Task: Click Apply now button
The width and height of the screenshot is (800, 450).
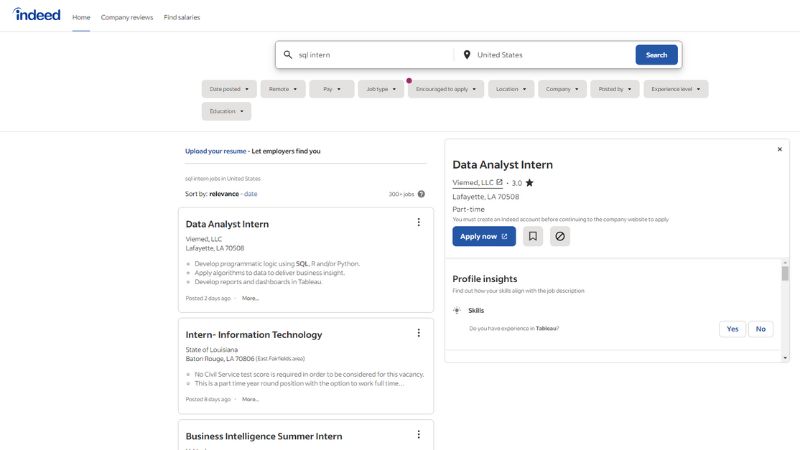Action: tap(484, 236)
